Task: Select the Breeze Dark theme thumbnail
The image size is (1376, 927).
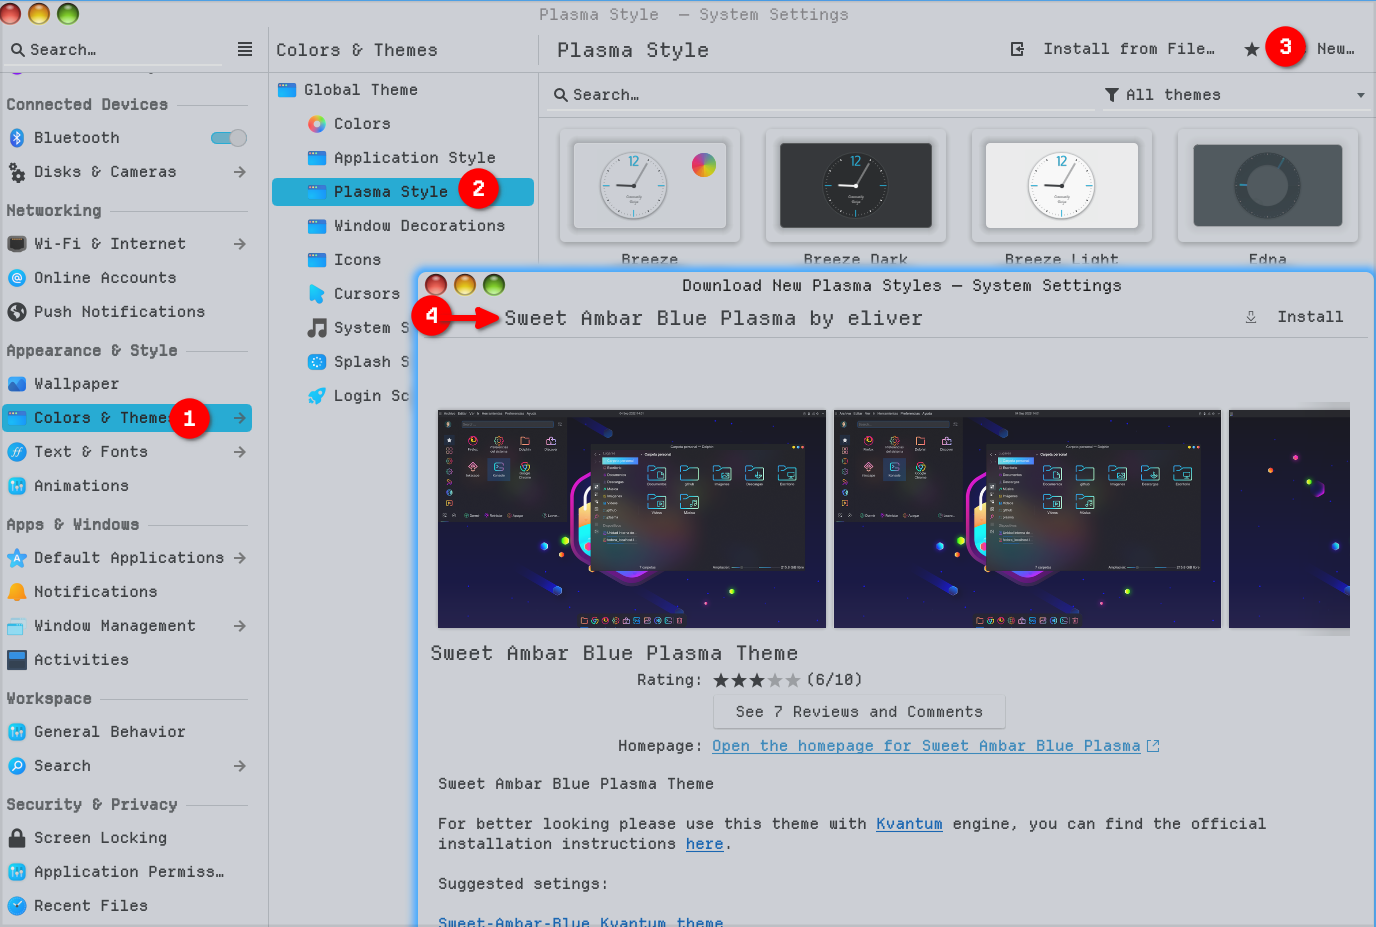Action: click(x=855, y=185)
